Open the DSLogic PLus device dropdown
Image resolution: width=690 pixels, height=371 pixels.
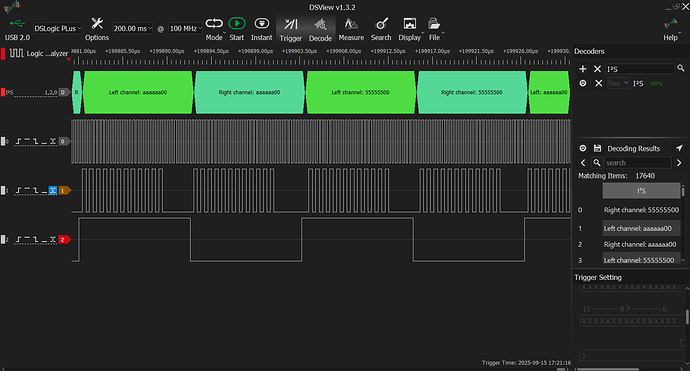[x=57, y=29]
